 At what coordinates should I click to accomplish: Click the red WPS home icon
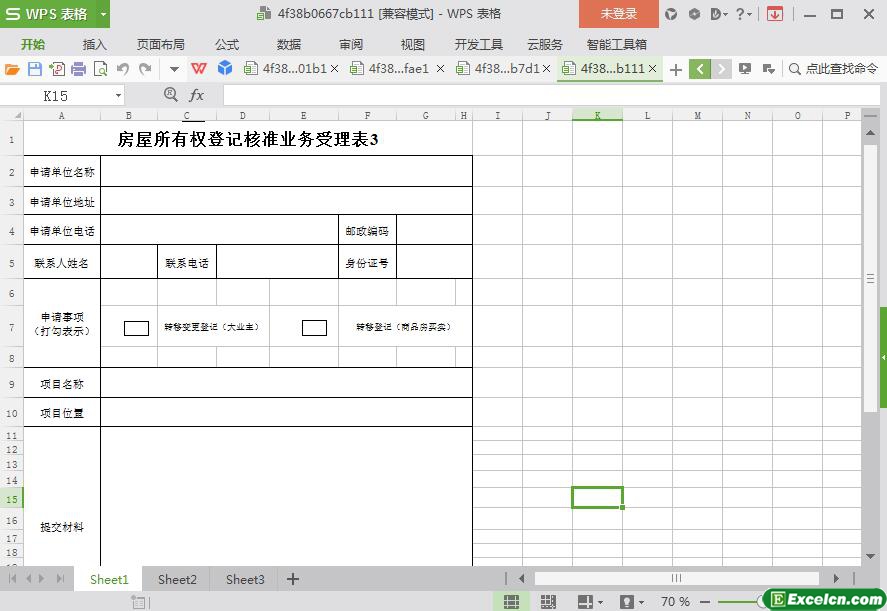pos(199,69)
